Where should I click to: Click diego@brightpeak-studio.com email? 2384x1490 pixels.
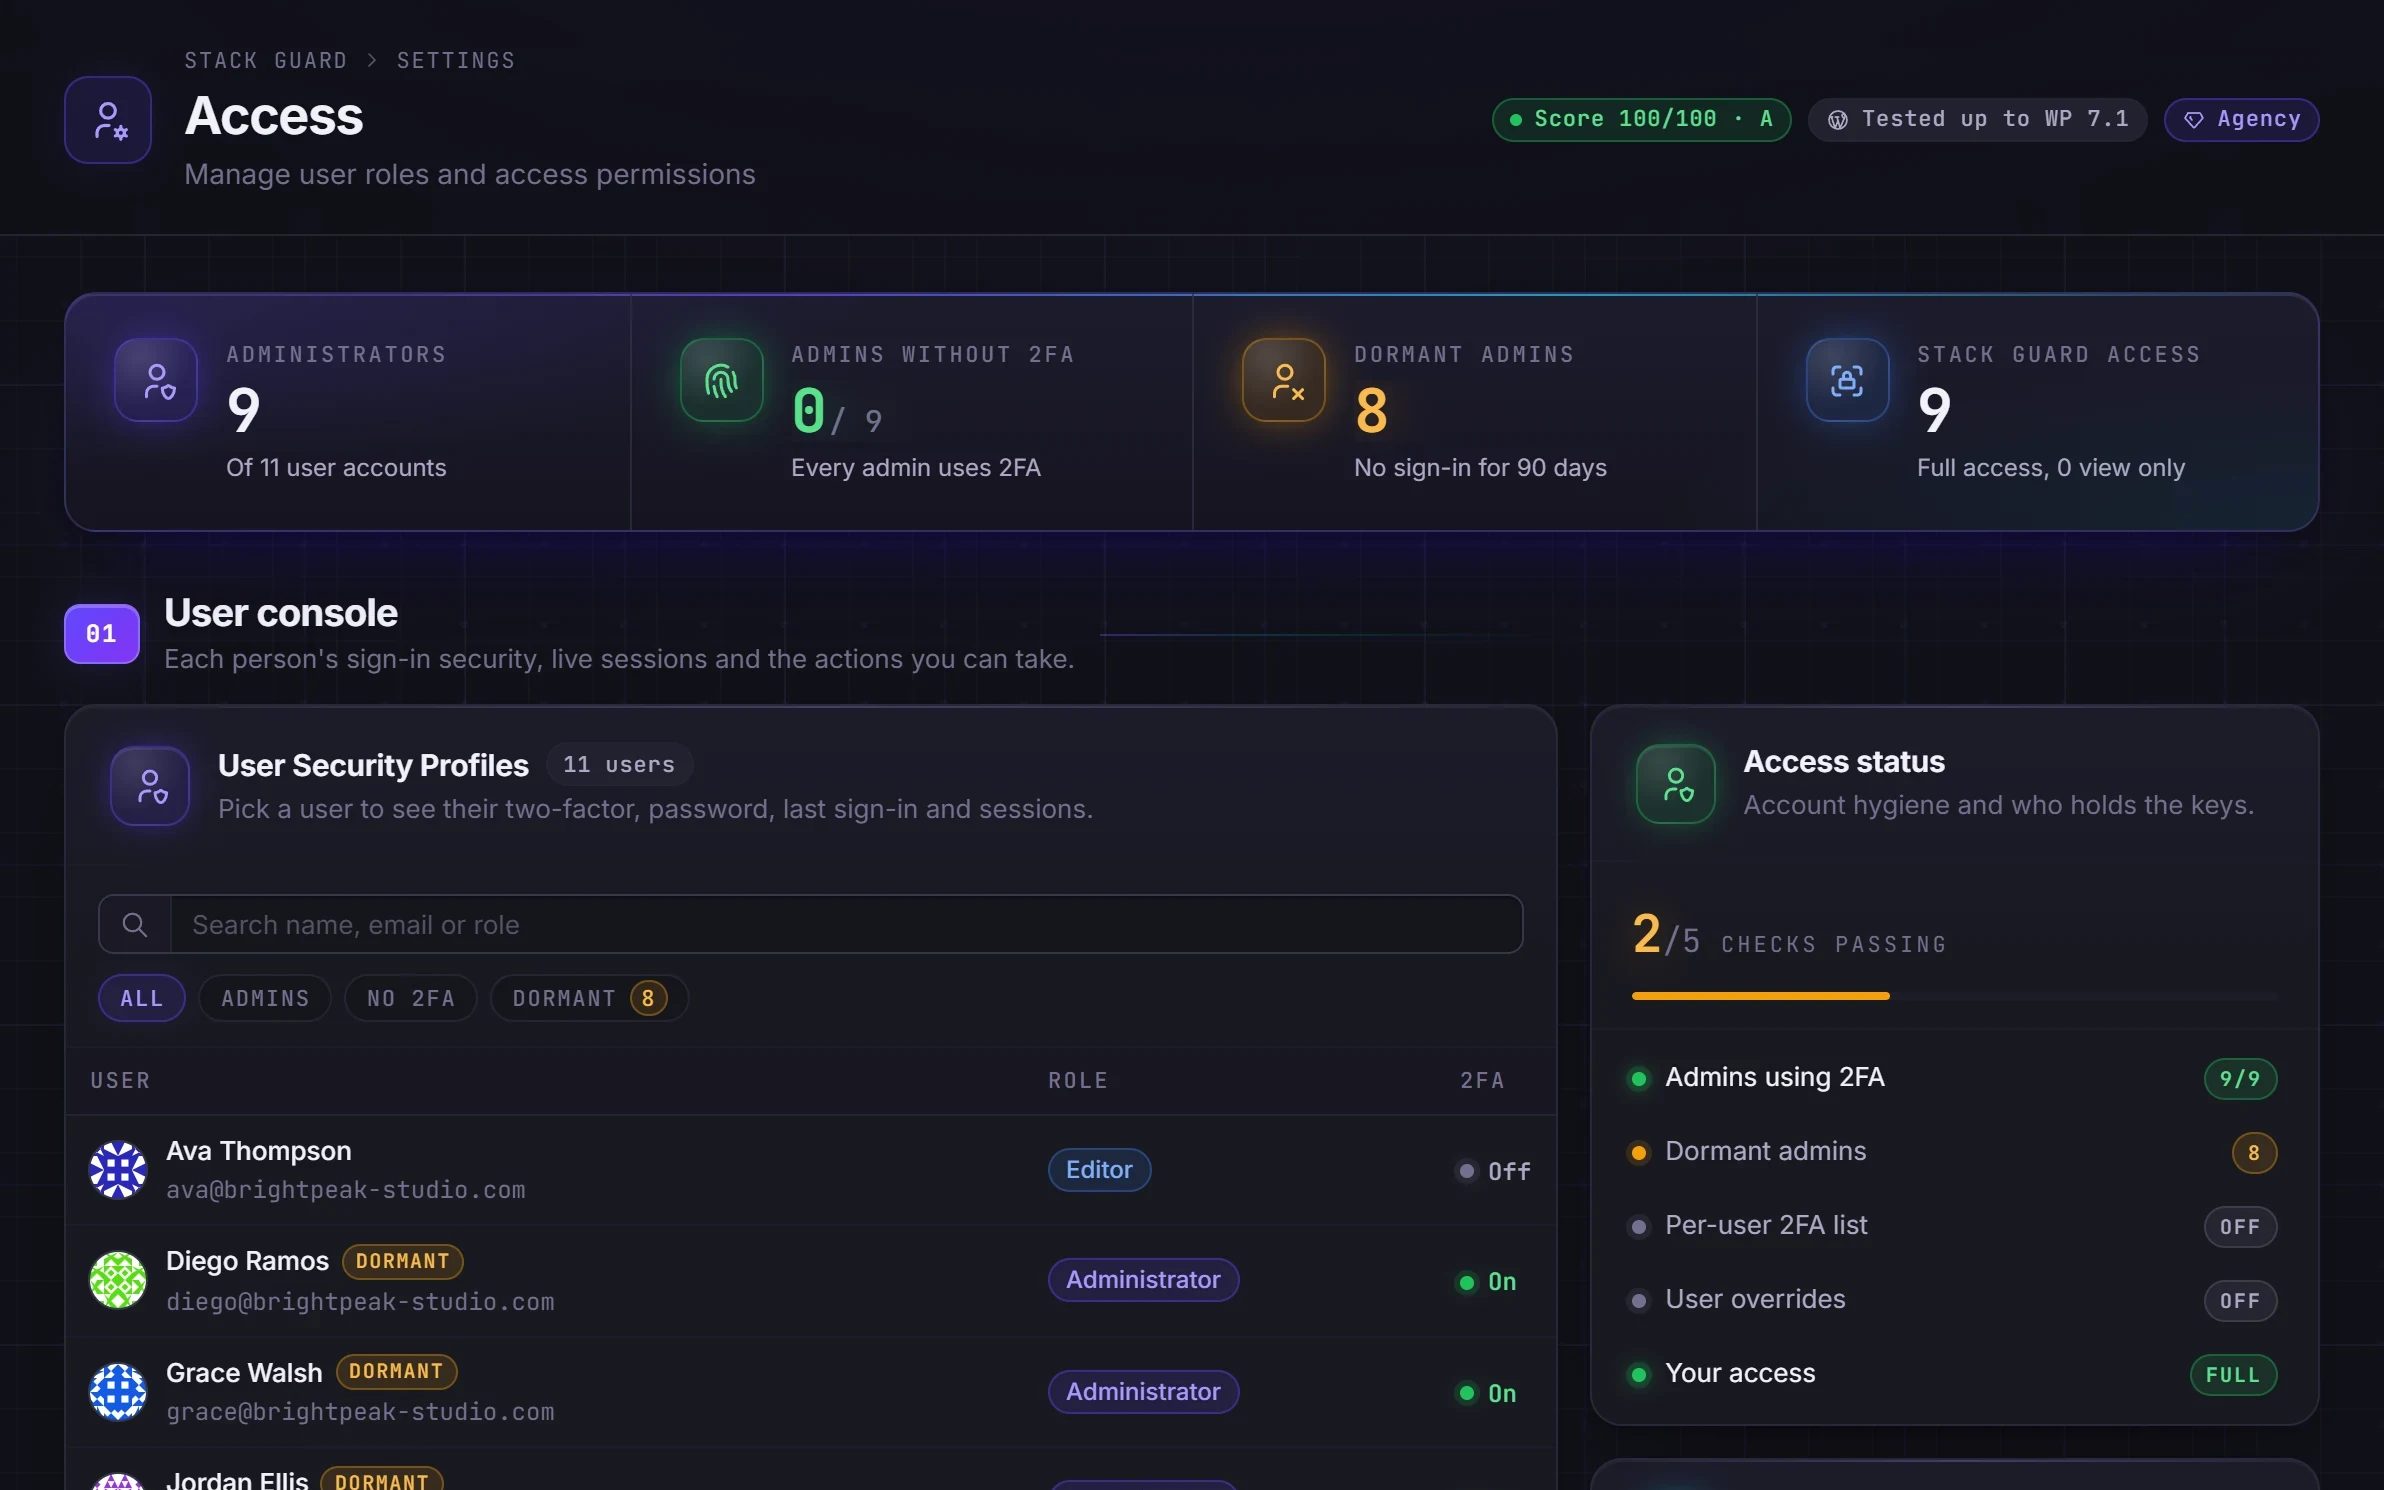(x=360, y=1302)
